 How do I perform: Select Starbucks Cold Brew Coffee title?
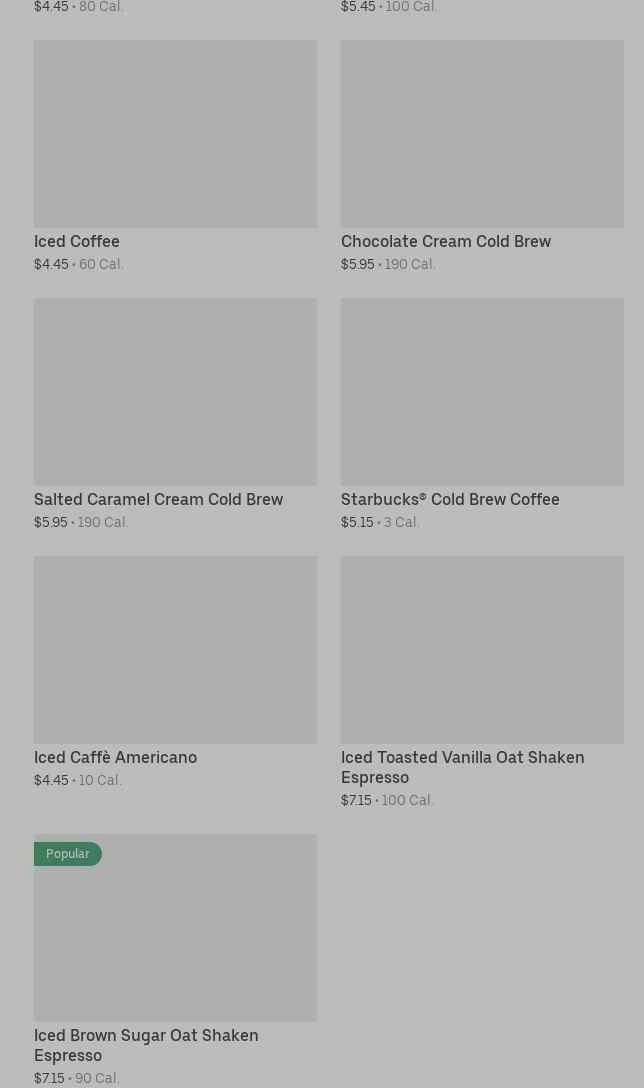click(x=450, y=500)
